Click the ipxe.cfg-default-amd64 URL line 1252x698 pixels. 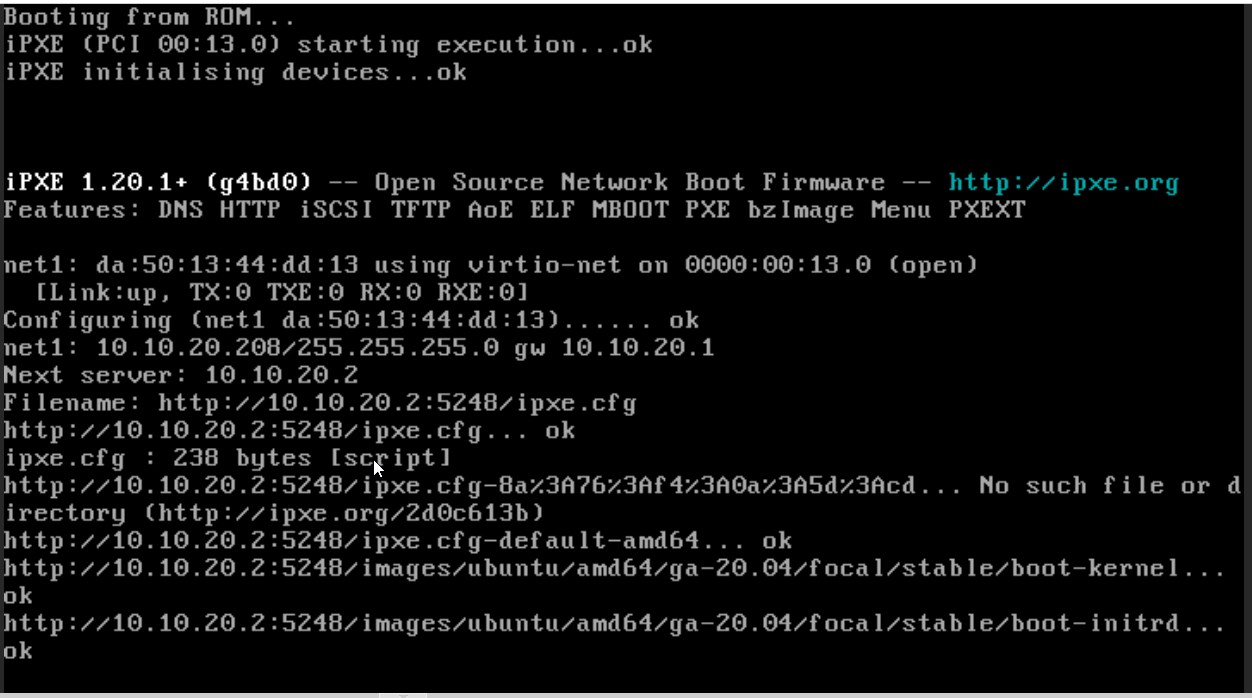[x=398, y=541]
